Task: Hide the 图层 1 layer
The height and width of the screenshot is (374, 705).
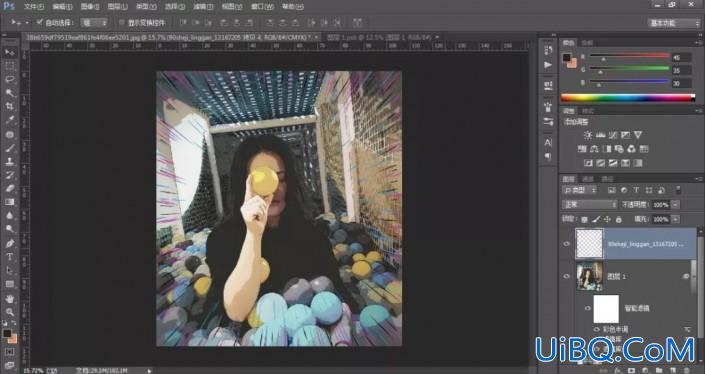Action: pos(567,276)
